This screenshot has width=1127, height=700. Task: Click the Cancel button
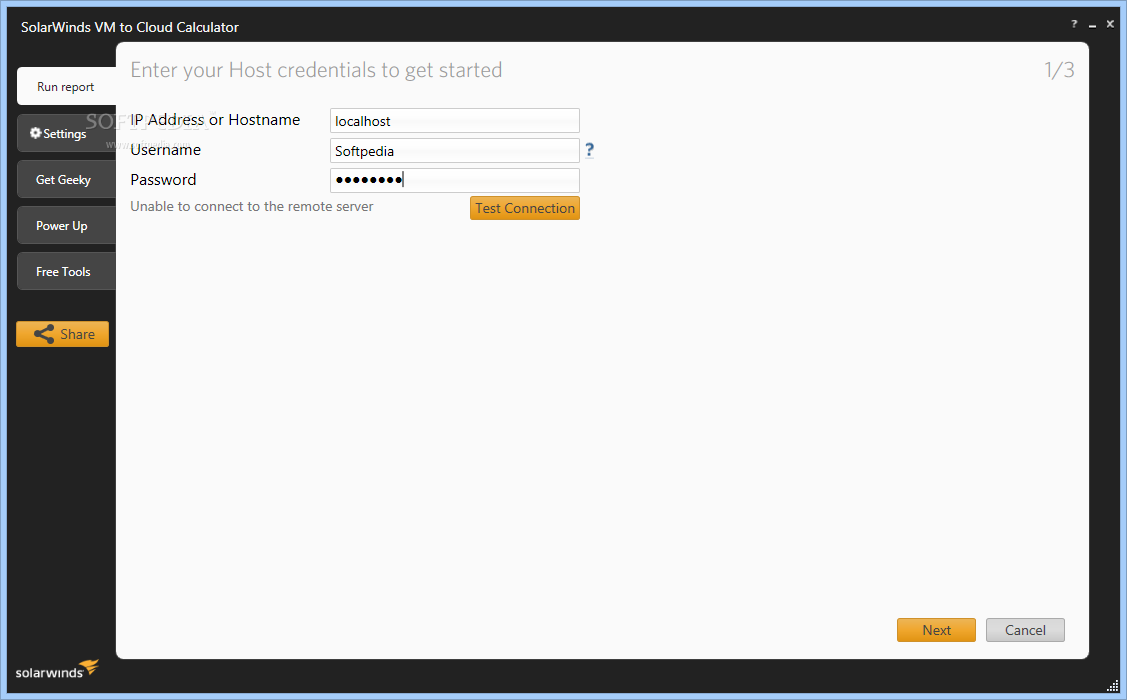click(x=1025, y=630)
